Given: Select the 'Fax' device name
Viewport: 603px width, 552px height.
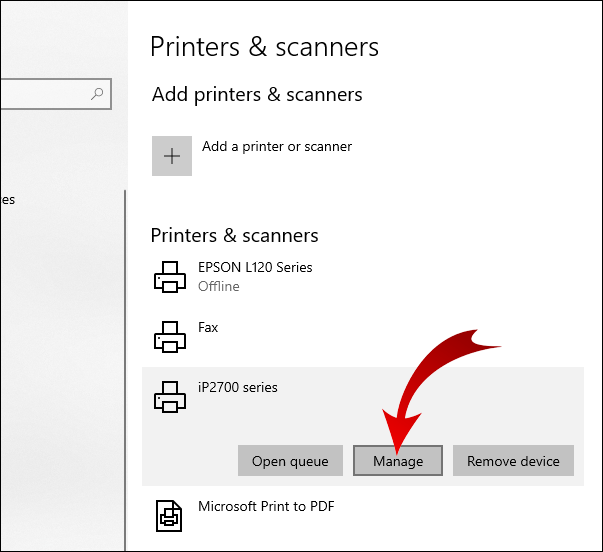Looking at the screenshot, I should [x=208, y=327].
